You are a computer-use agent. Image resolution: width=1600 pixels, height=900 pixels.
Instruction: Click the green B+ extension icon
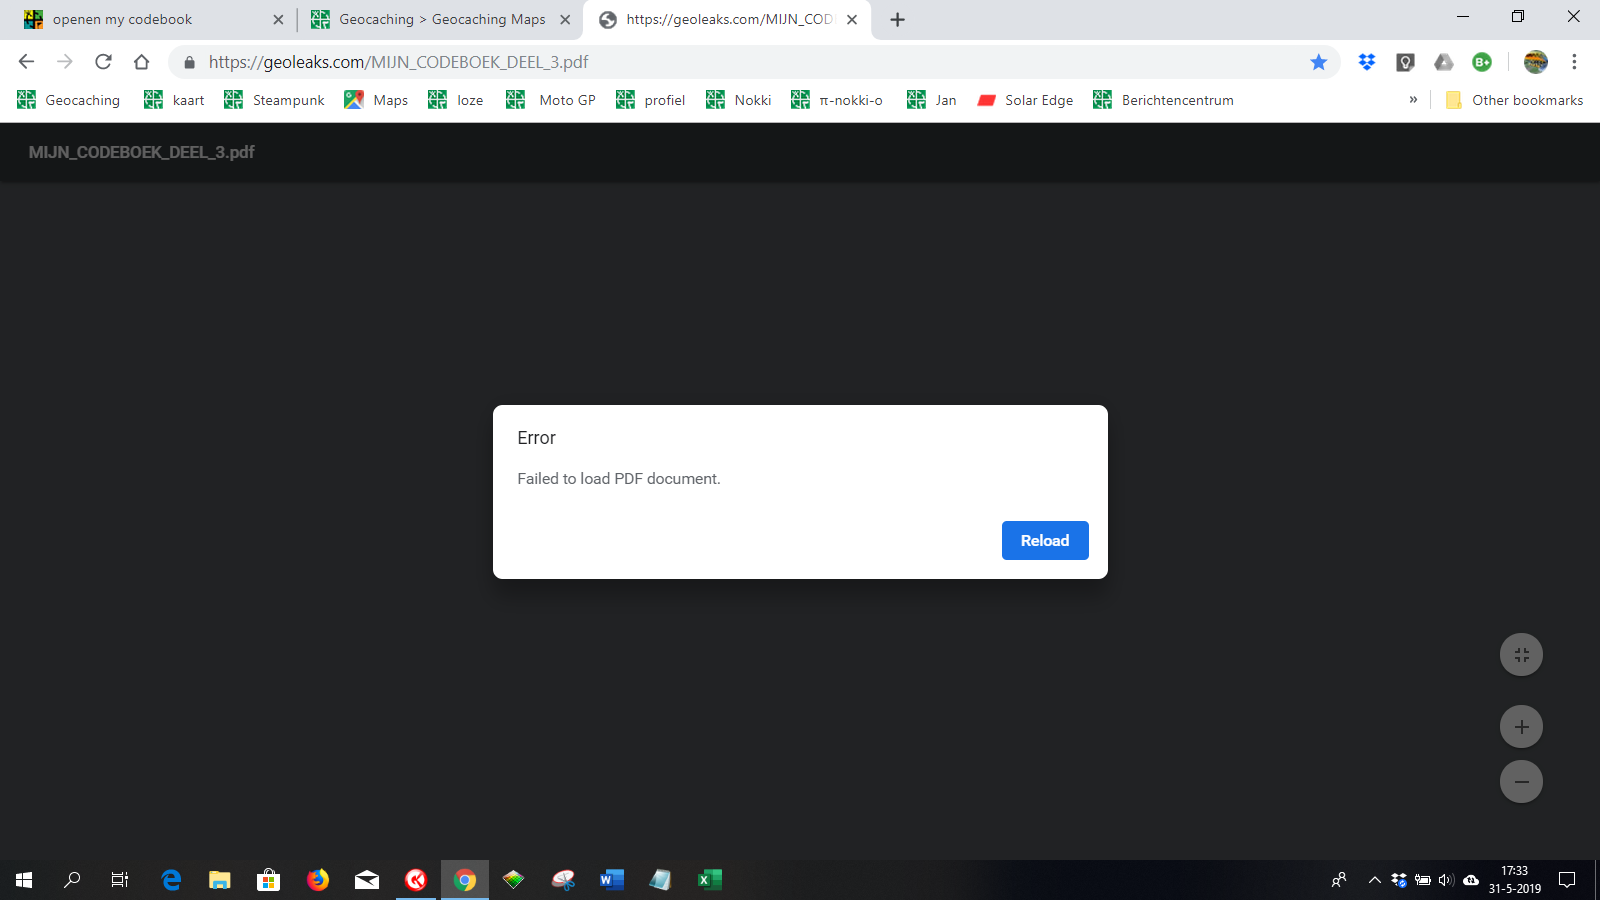point(1482,62)
